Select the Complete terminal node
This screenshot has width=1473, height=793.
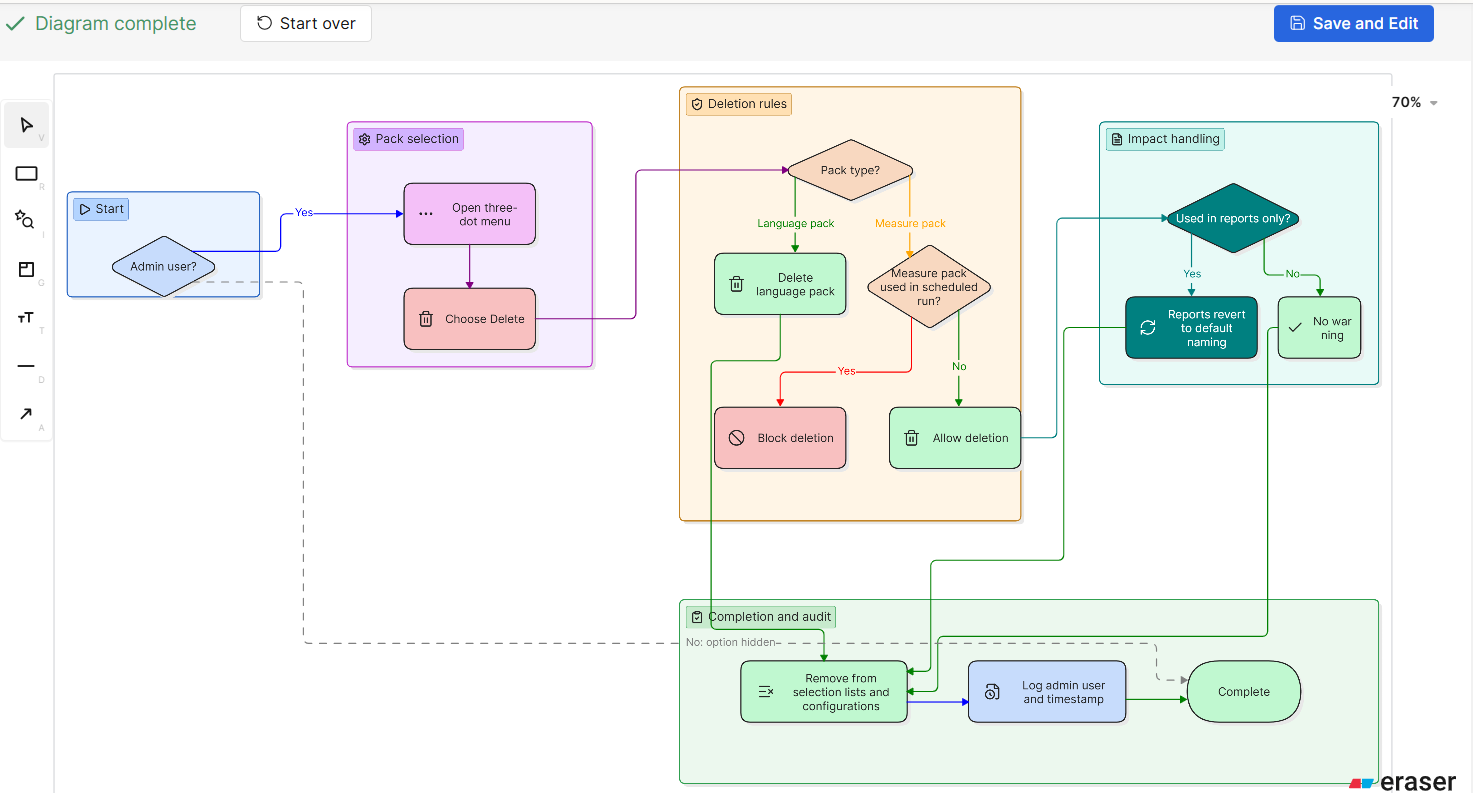point(1244,692)
